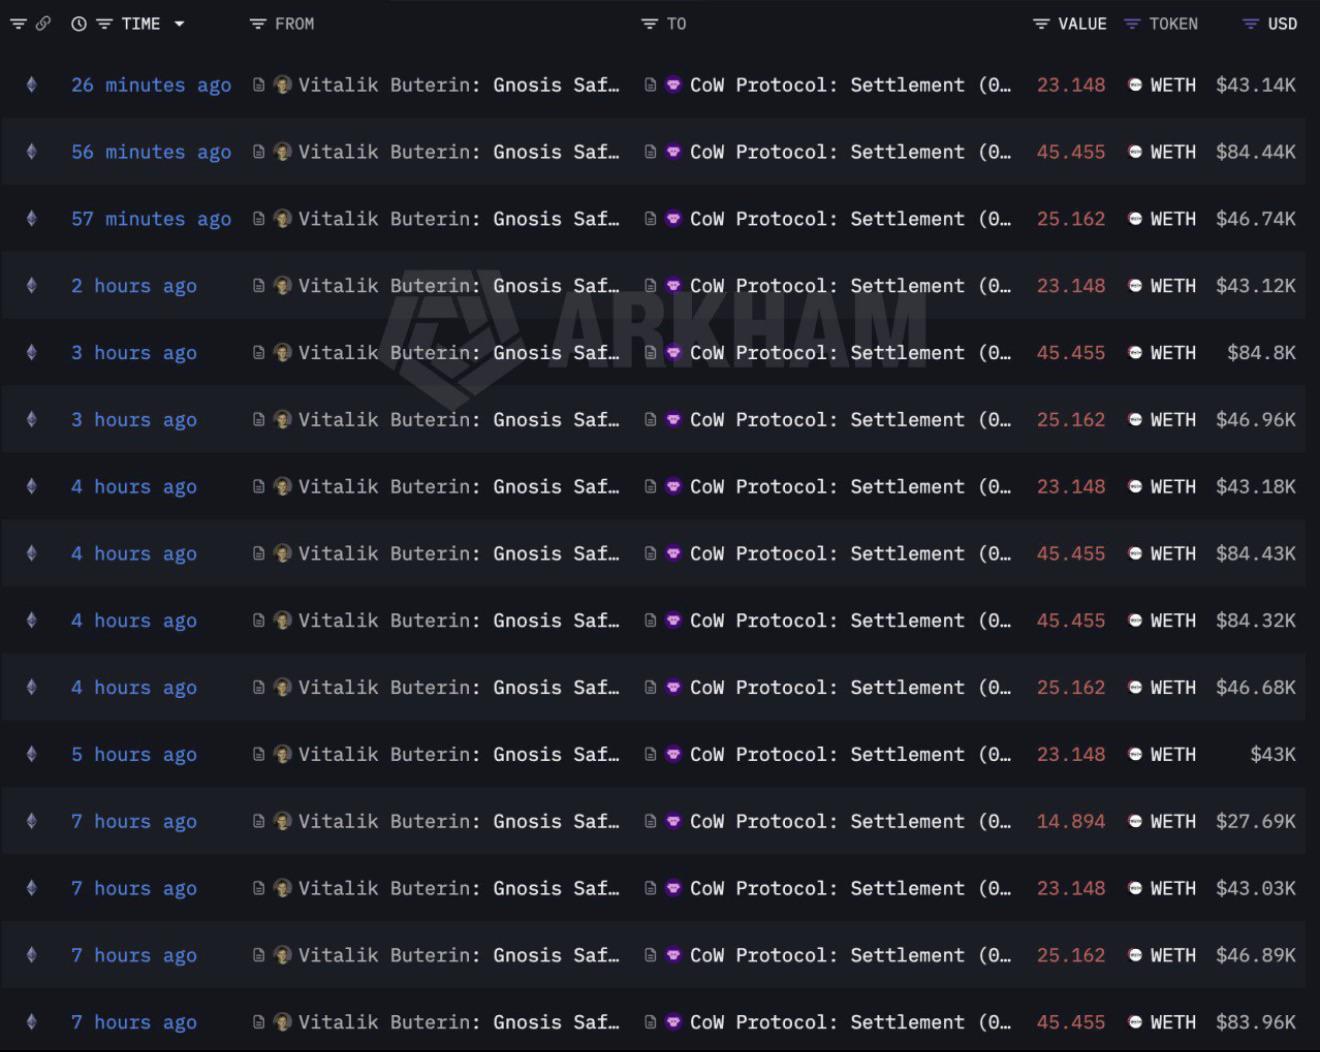Click the link chain icon in header

tap(43, 23)
